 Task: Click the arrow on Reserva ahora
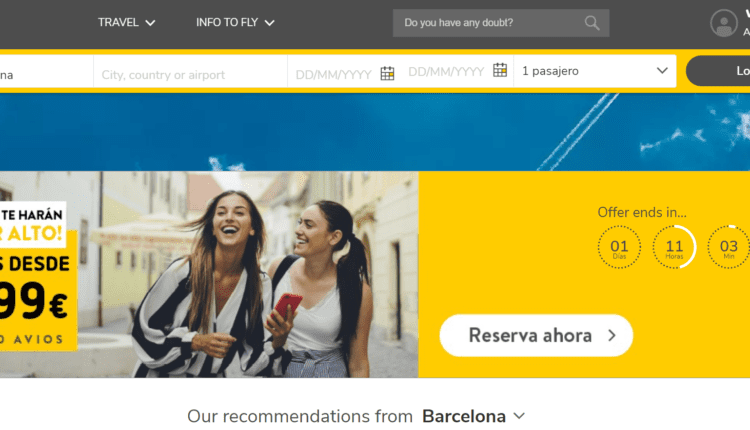(612, 335)
